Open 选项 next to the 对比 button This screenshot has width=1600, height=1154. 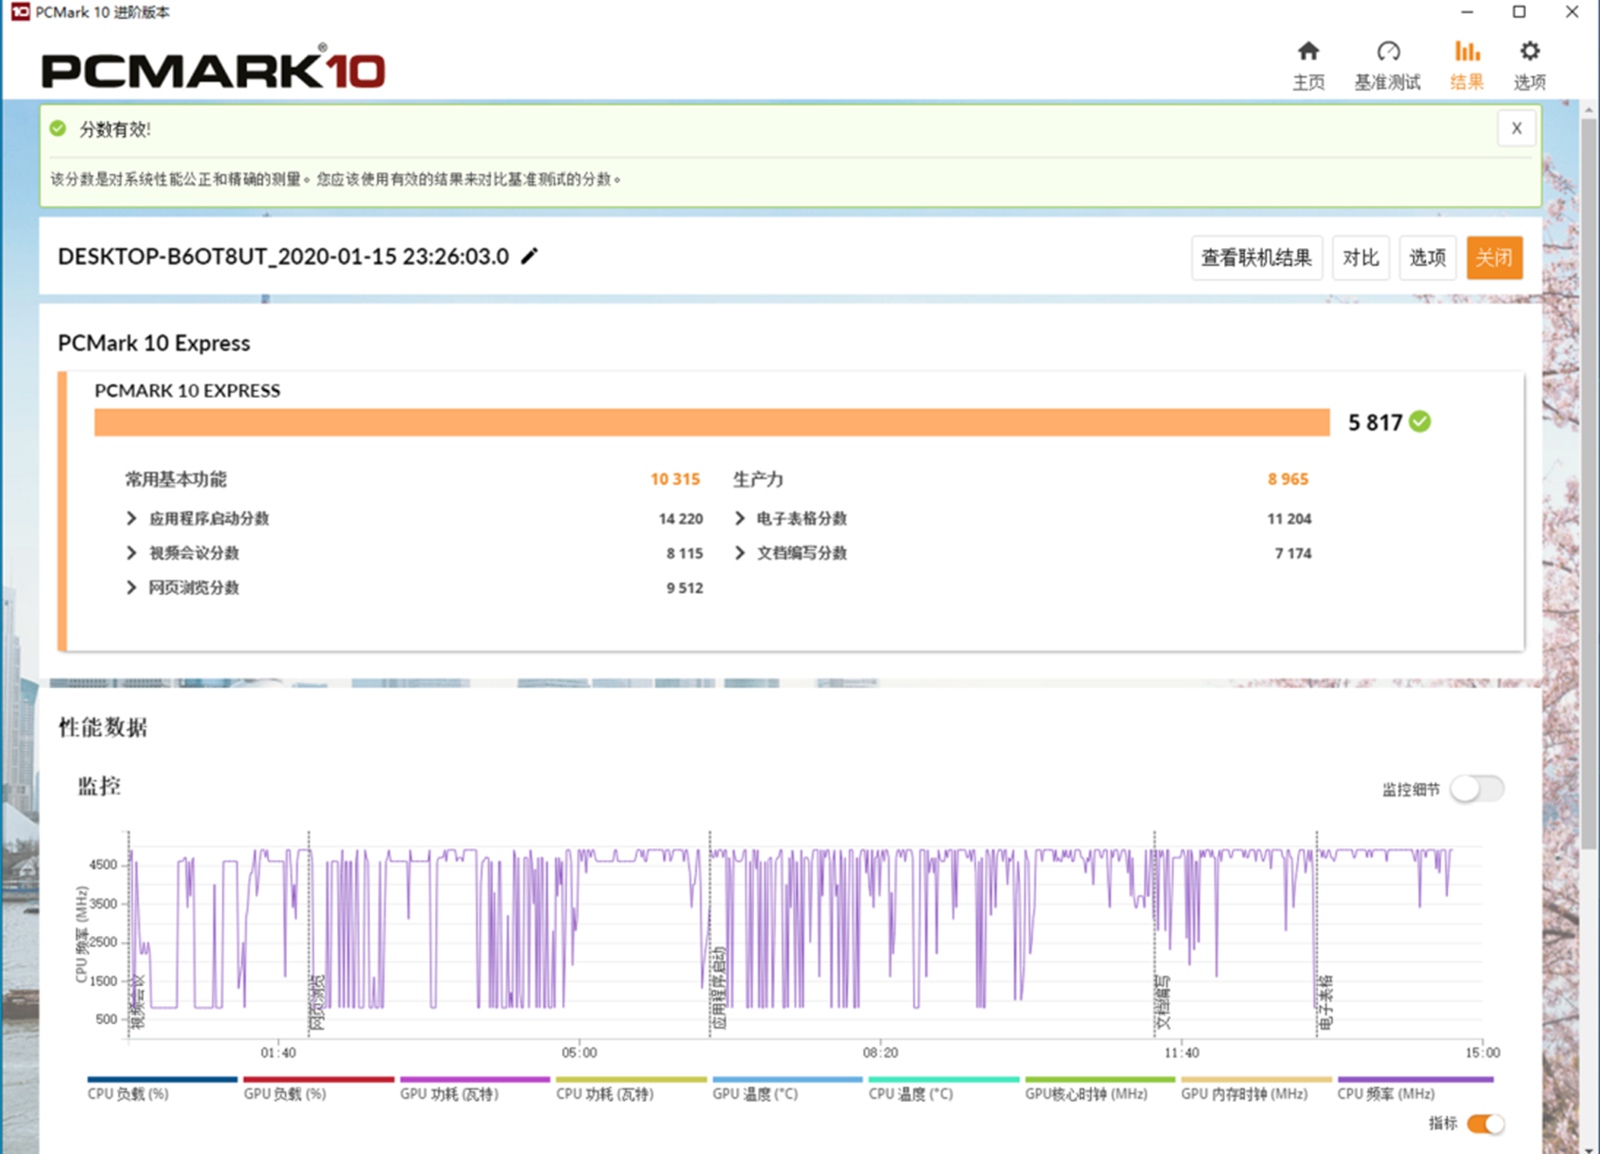pyautogui.click(x=1428, y=257)
